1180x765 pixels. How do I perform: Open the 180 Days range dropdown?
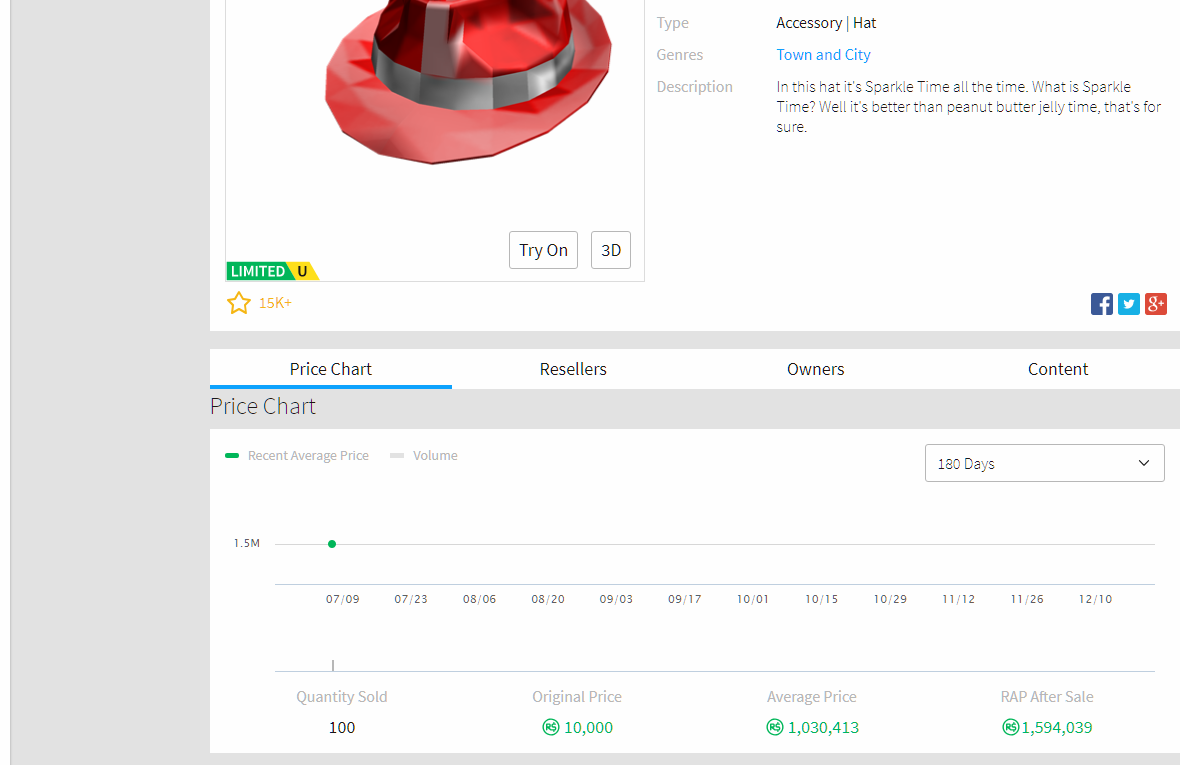[x=1044, y=464]
